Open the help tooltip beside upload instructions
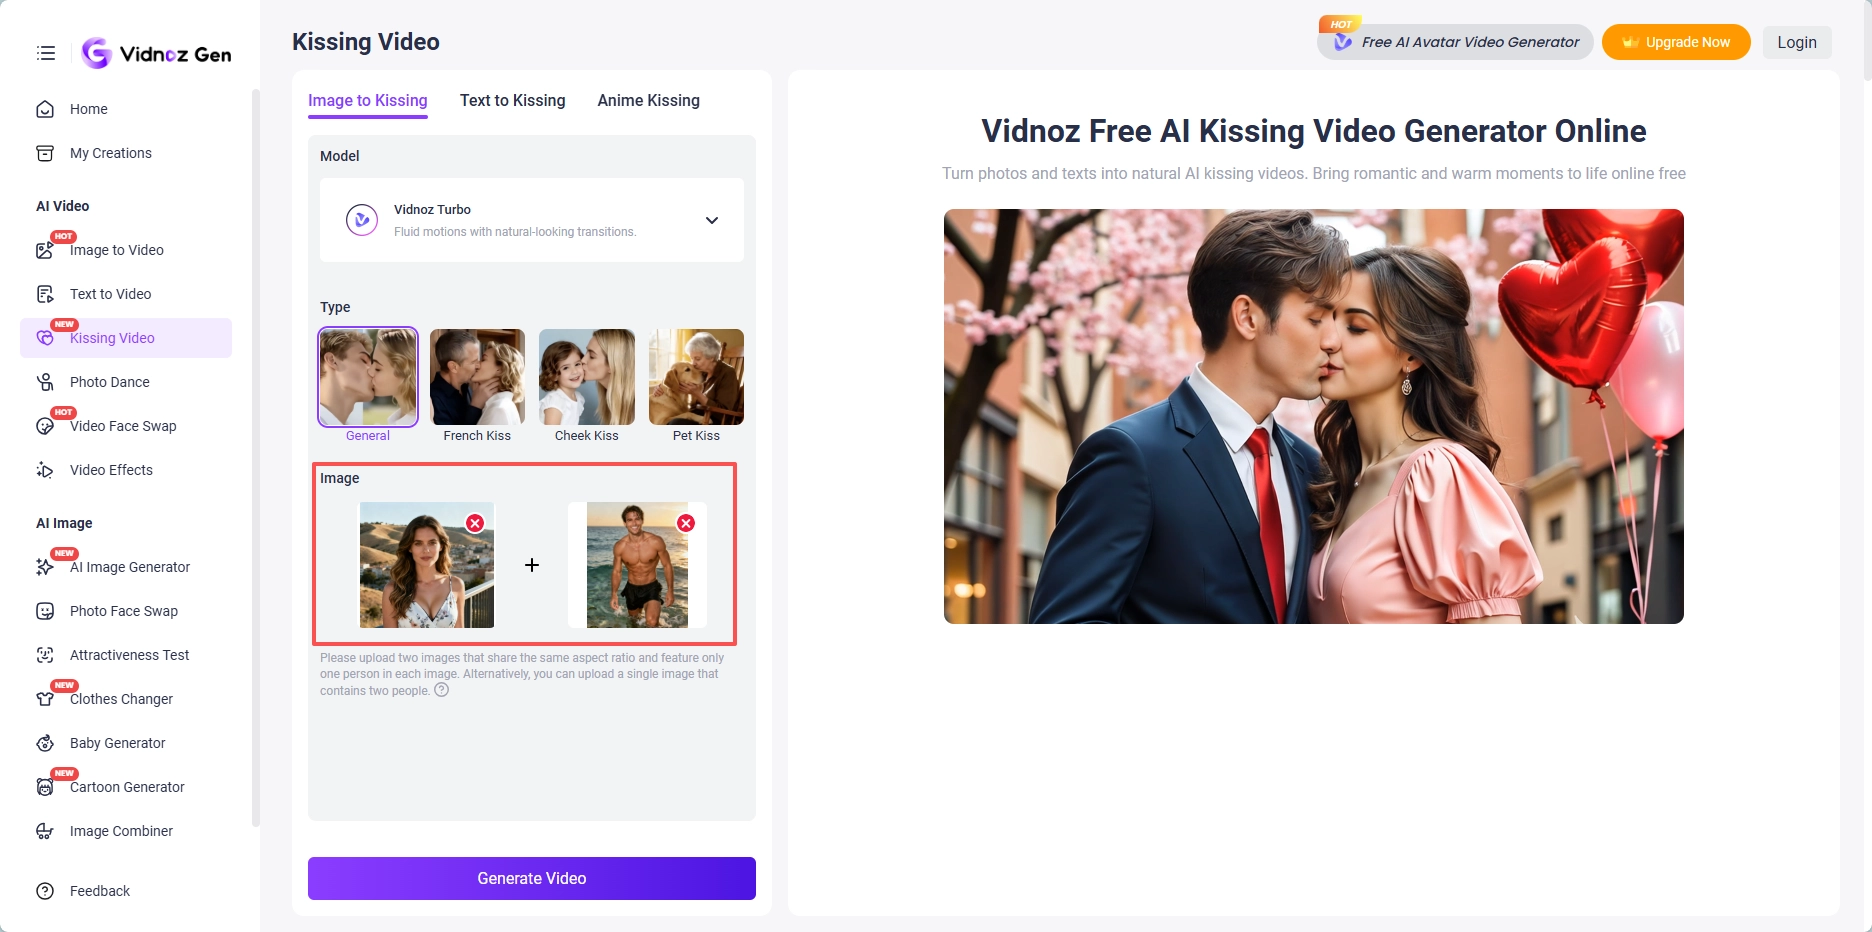The height and width of the screenshot is (932, 1872). (440, 690)
